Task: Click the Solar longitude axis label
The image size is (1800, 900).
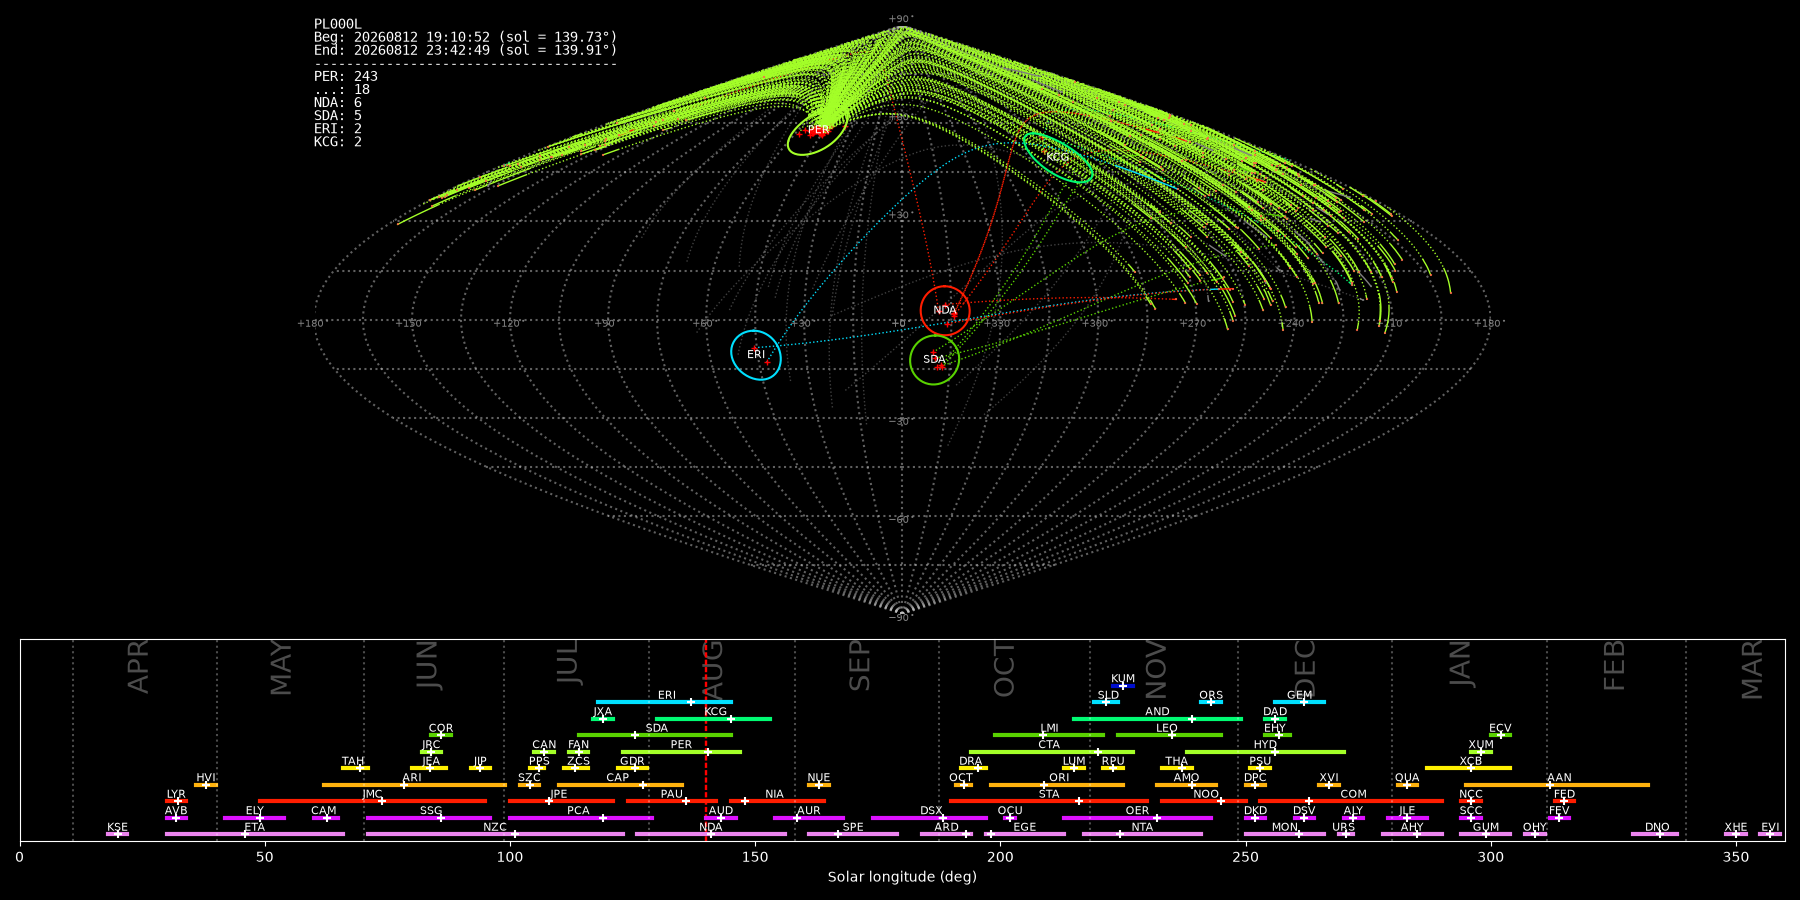Action: (902, 877)
